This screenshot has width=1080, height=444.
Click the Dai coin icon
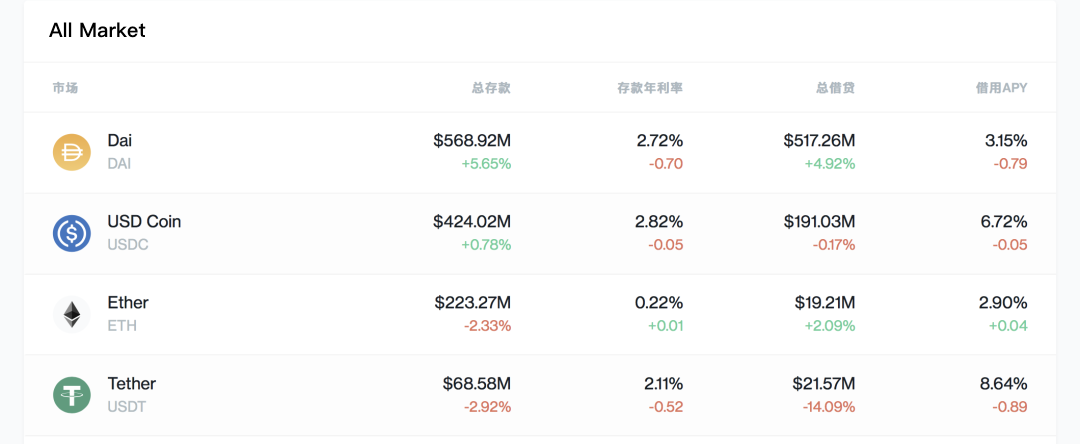click(x=72, y=152)
